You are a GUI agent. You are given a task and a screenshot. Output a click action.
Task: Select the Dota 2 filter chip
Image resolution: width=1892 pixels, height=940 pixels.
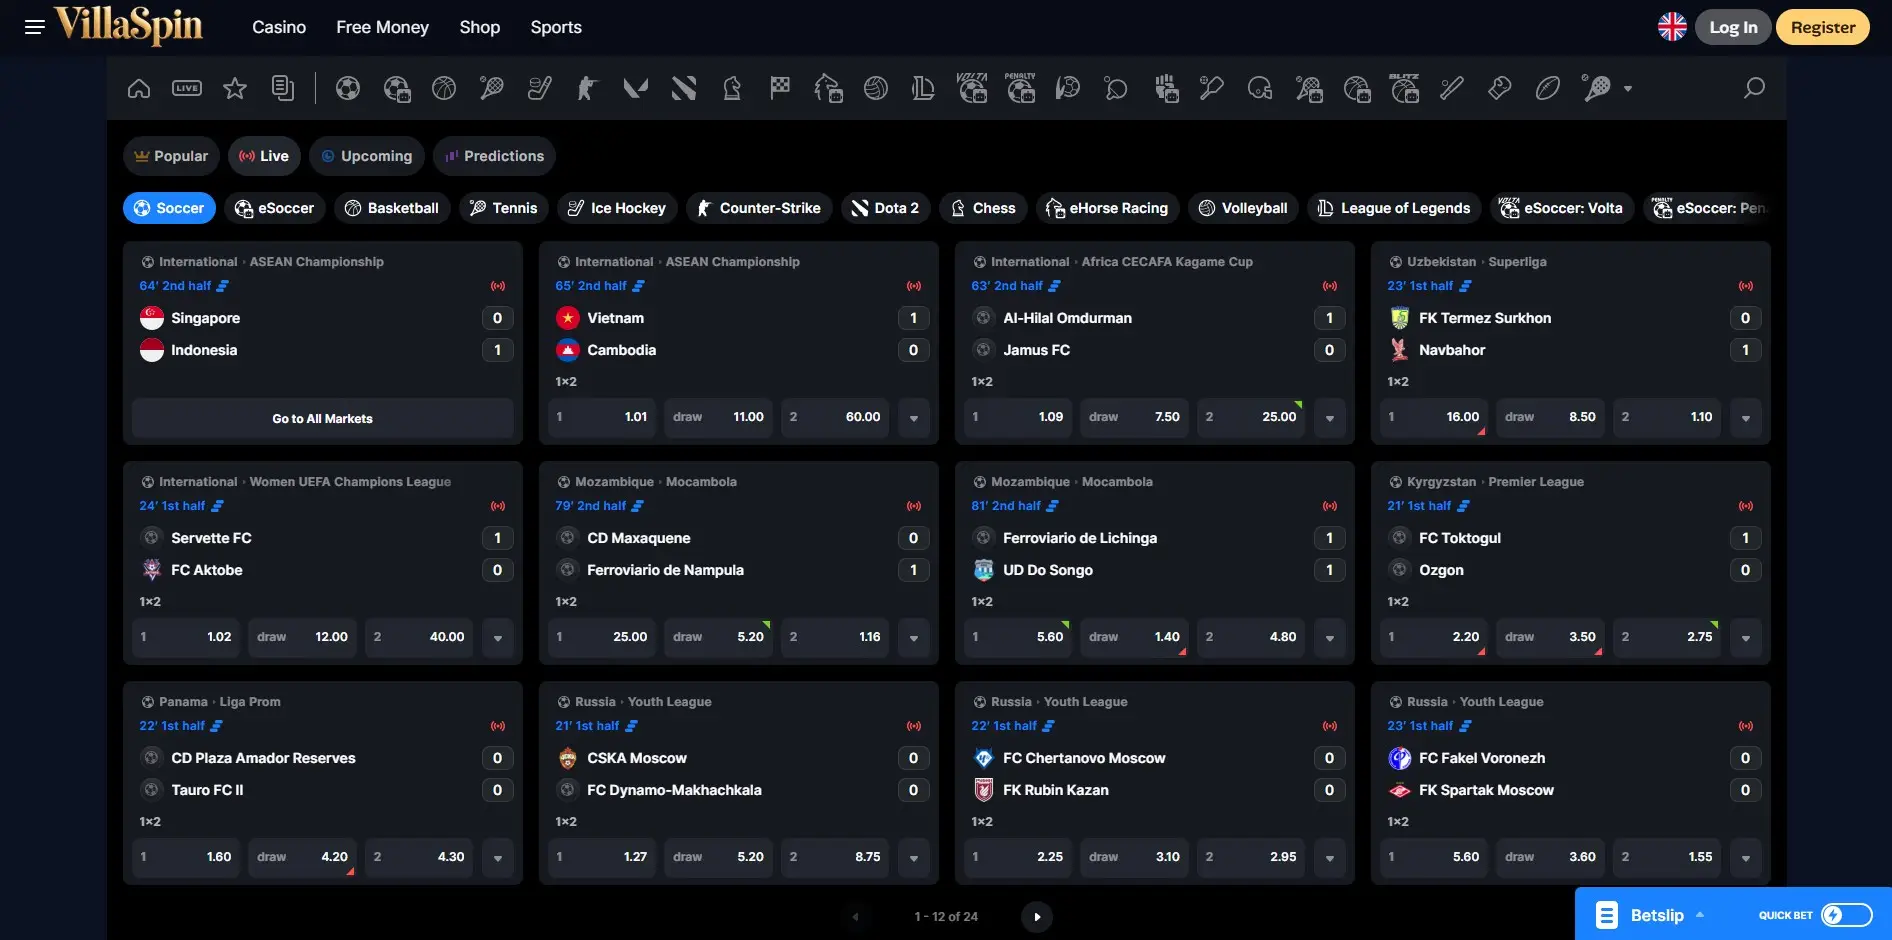(885, 208)
